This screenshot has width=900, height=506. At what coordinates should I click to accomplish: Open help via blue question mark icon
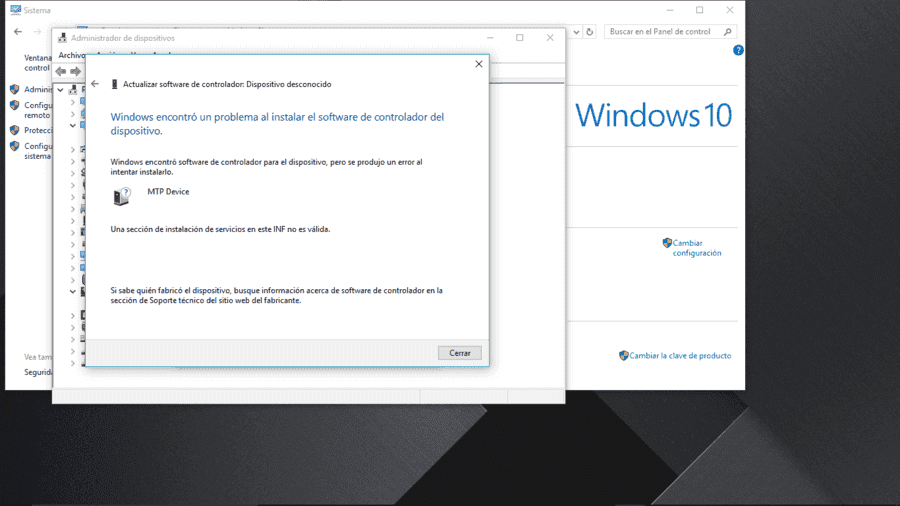pos(738,50)
